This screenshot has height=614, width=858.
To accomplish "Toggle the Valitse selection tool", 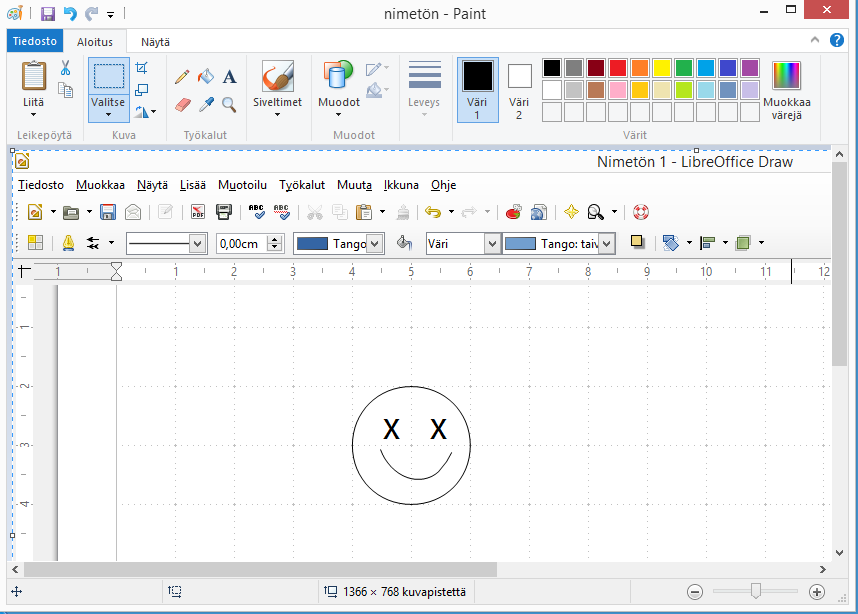I will pos(108,76).
